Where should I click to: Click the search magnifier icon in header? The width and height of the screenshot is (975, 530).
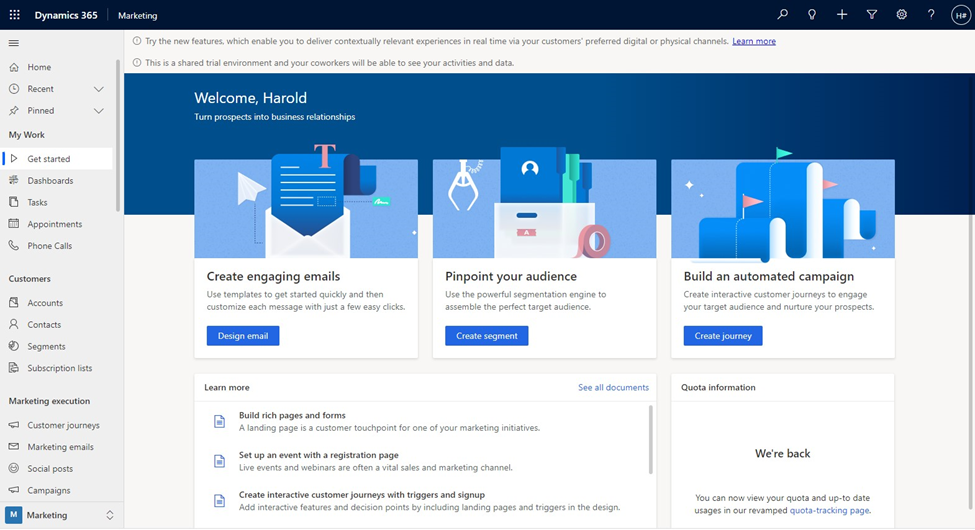(x=782, y=15)
